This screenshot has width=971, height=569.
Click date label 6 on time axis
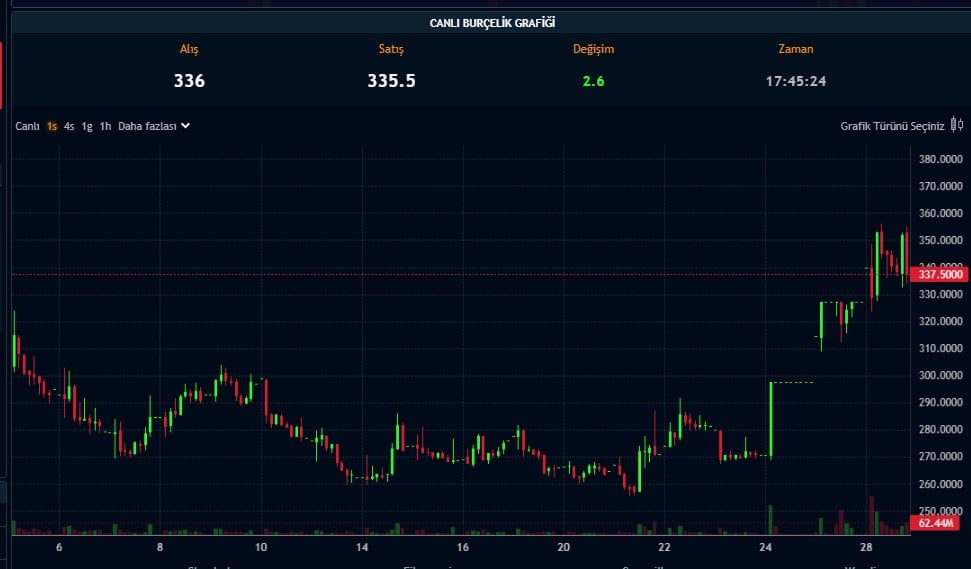[x=59, y=548]
